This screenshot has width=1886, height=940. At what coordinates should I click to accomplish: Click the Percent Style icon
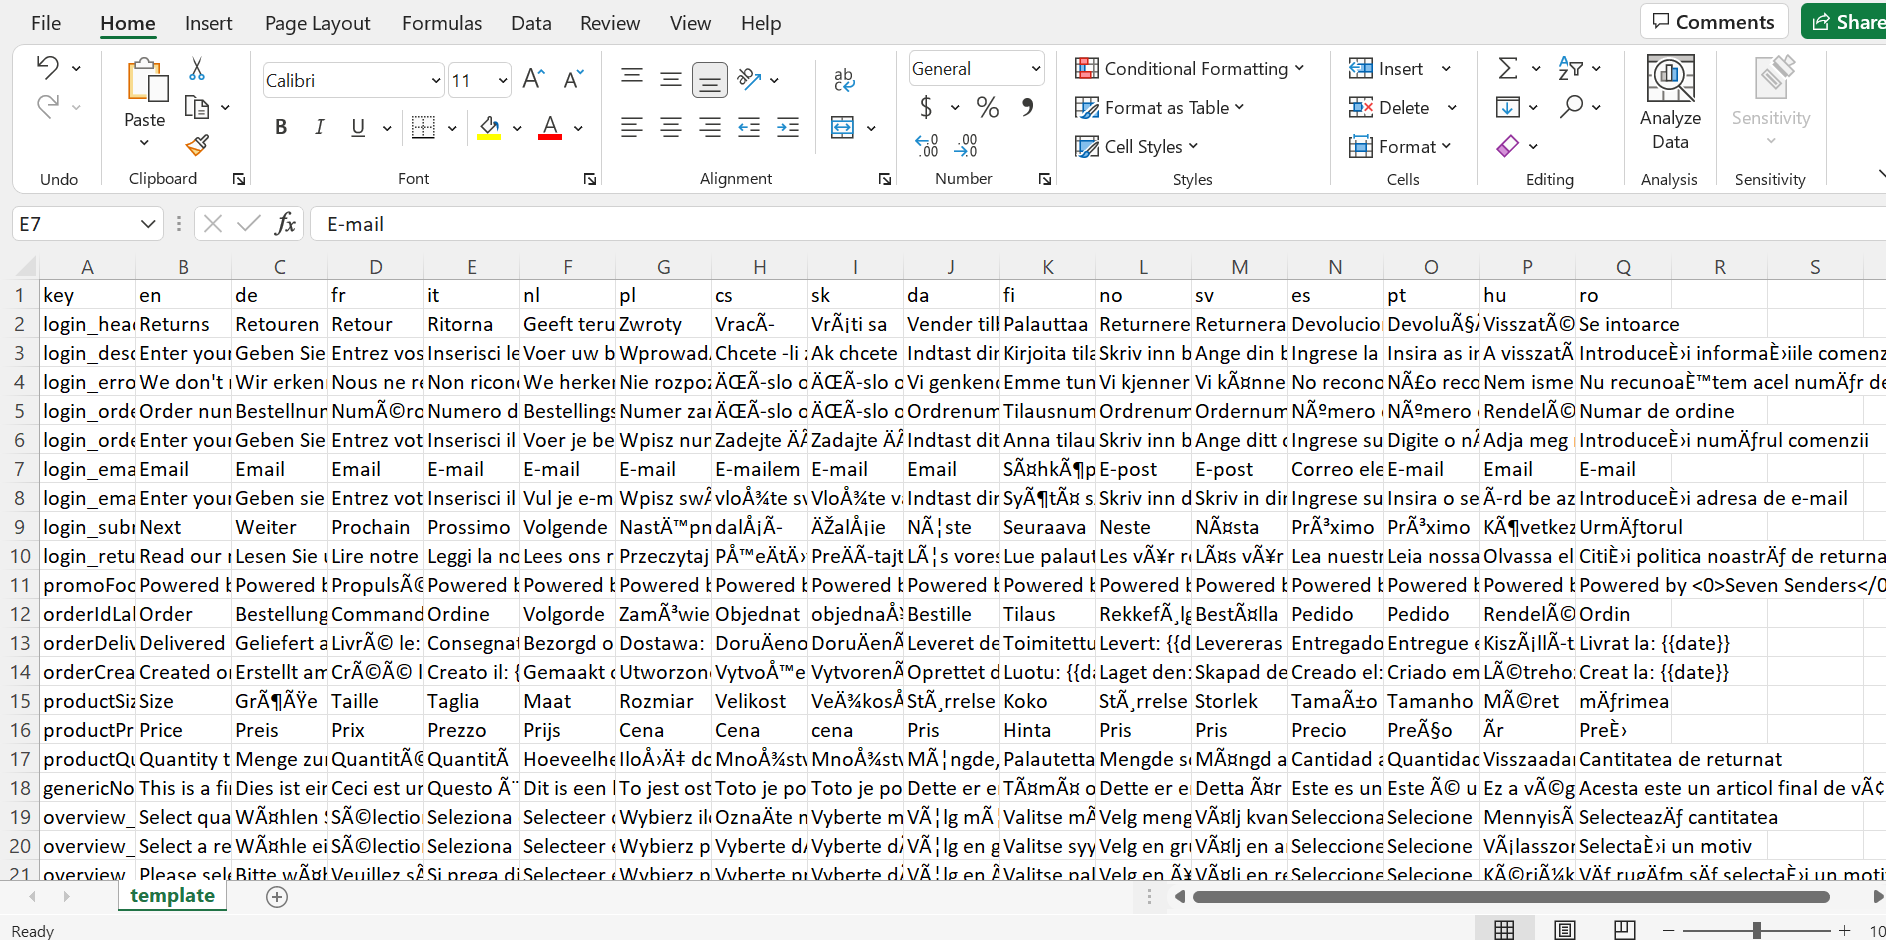tap(988, 108)
